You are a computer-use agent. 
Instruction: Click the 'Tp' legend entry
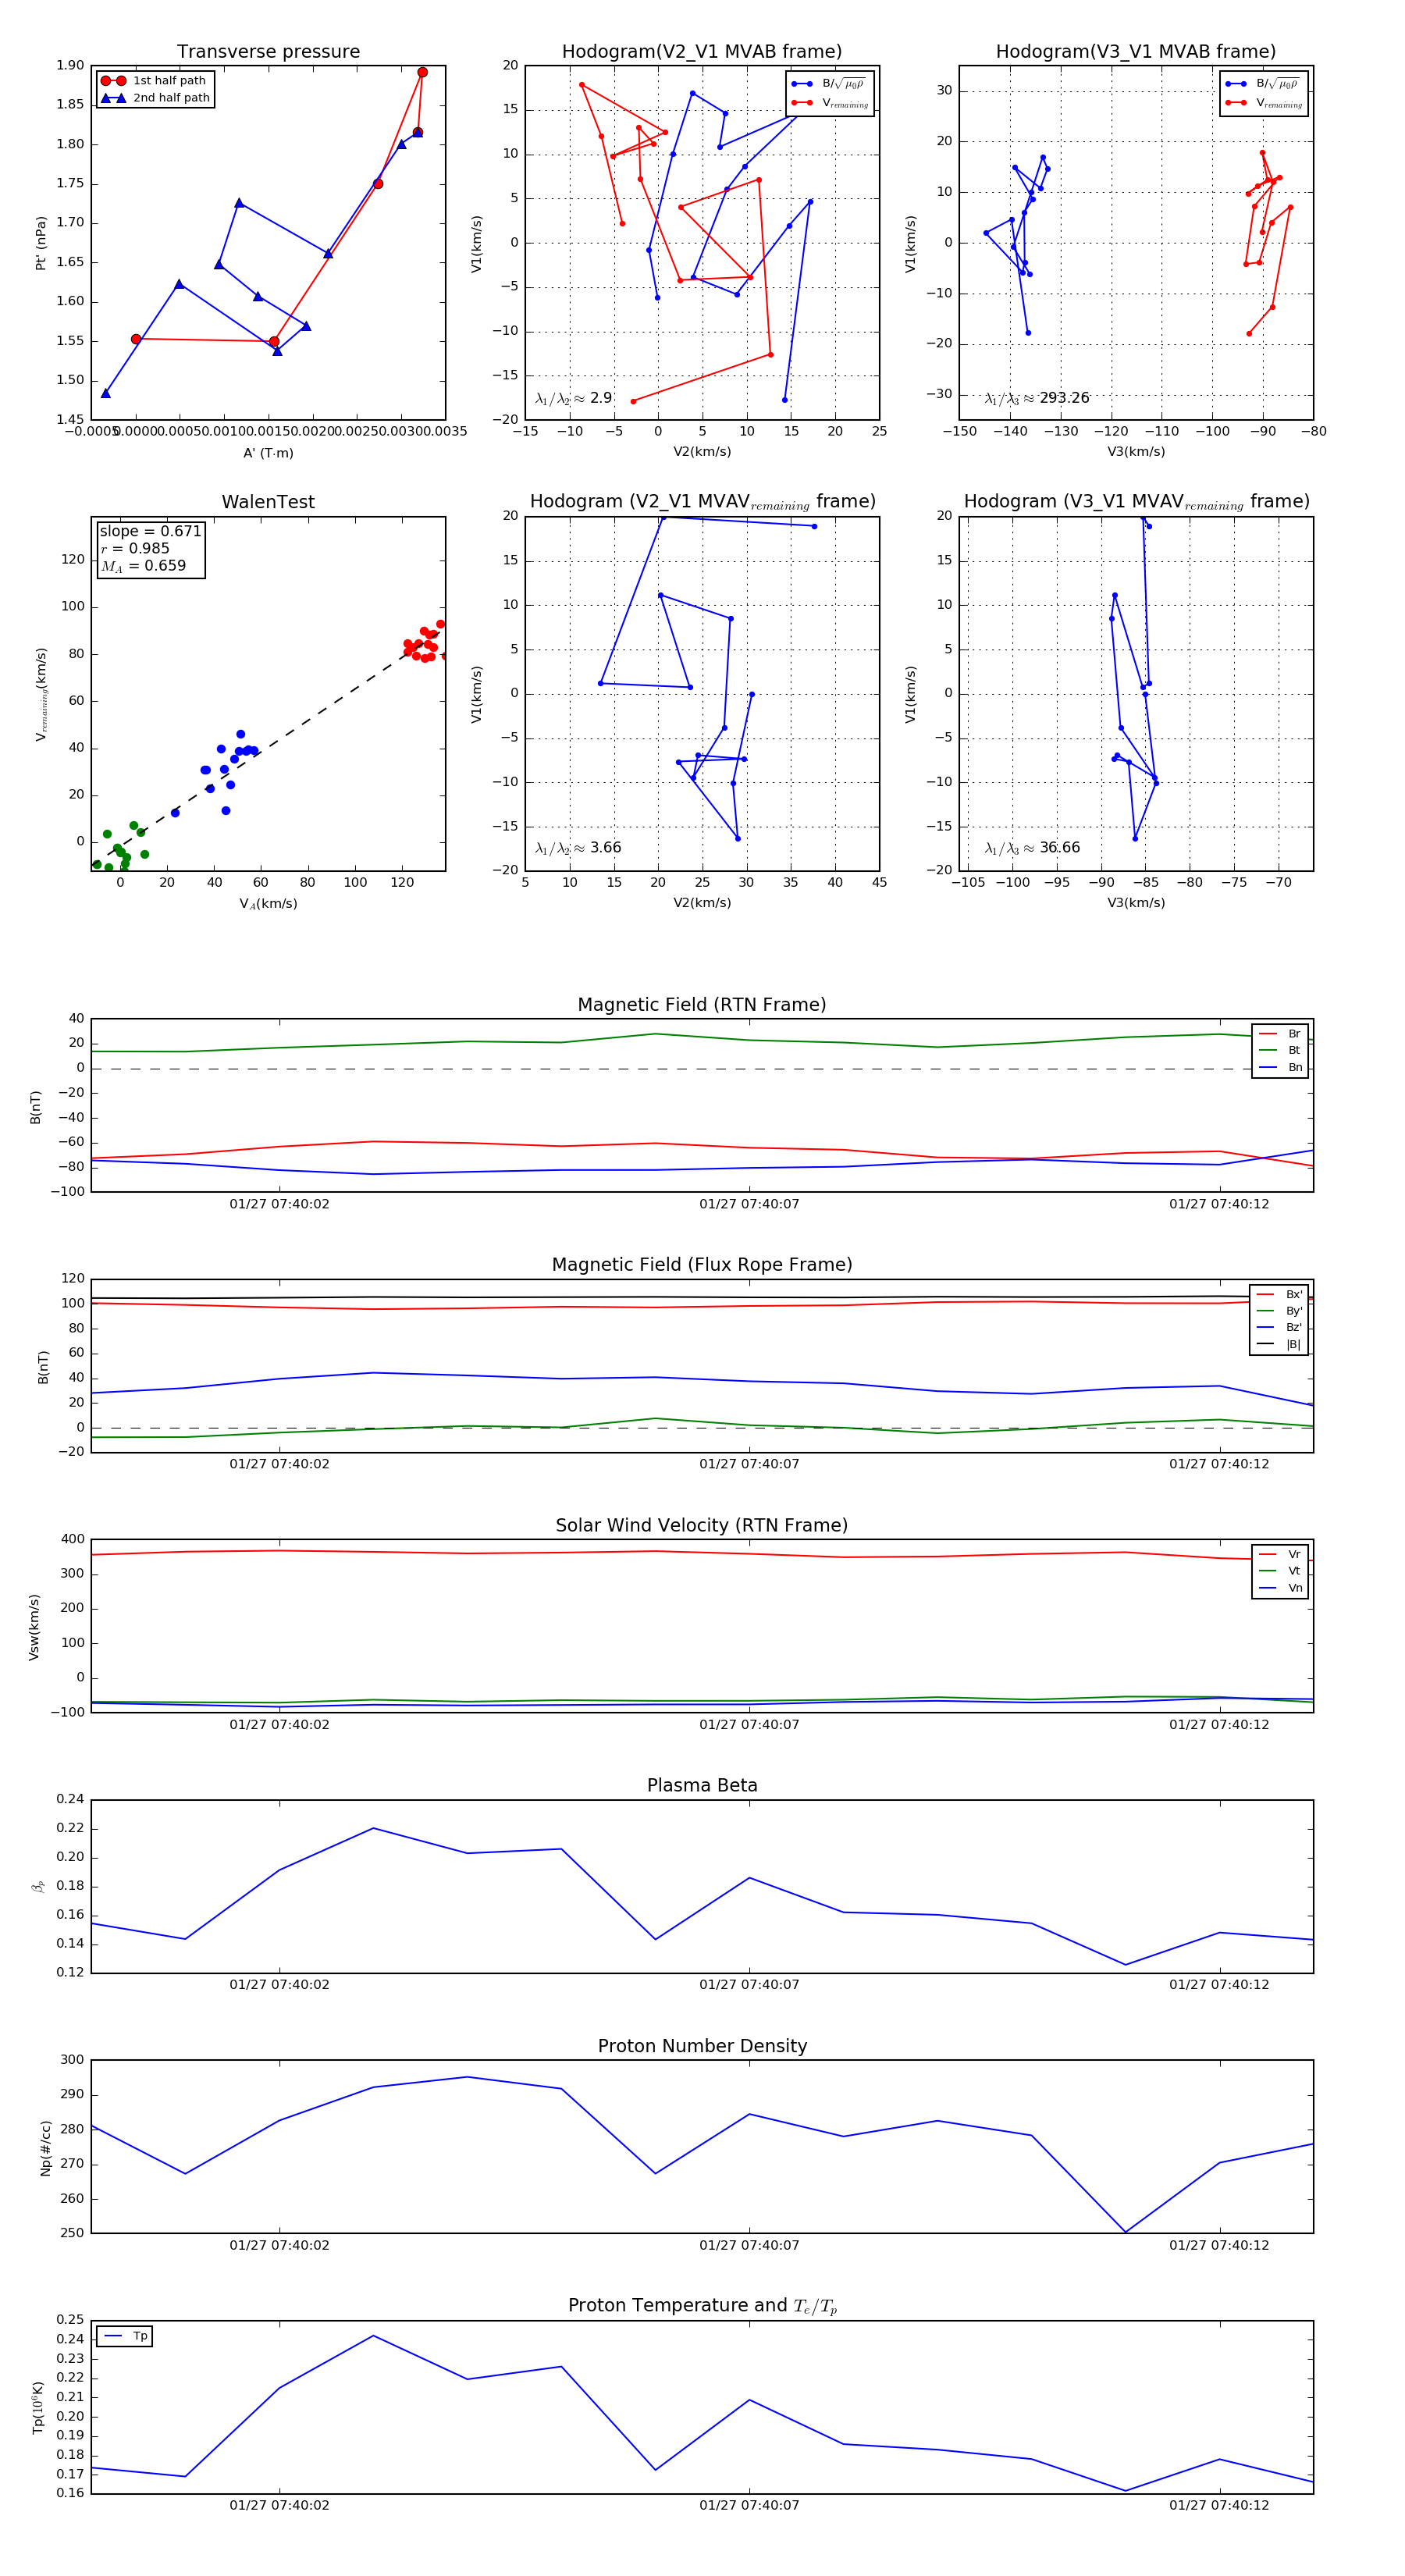[x=125, y=2336]
